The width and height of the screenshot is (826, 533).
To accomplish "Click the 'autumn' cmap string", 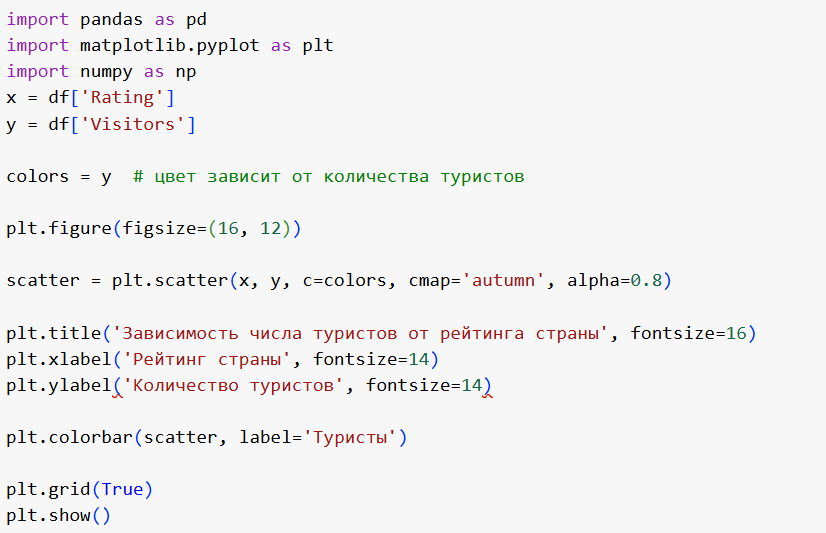I will coord(503,280).
